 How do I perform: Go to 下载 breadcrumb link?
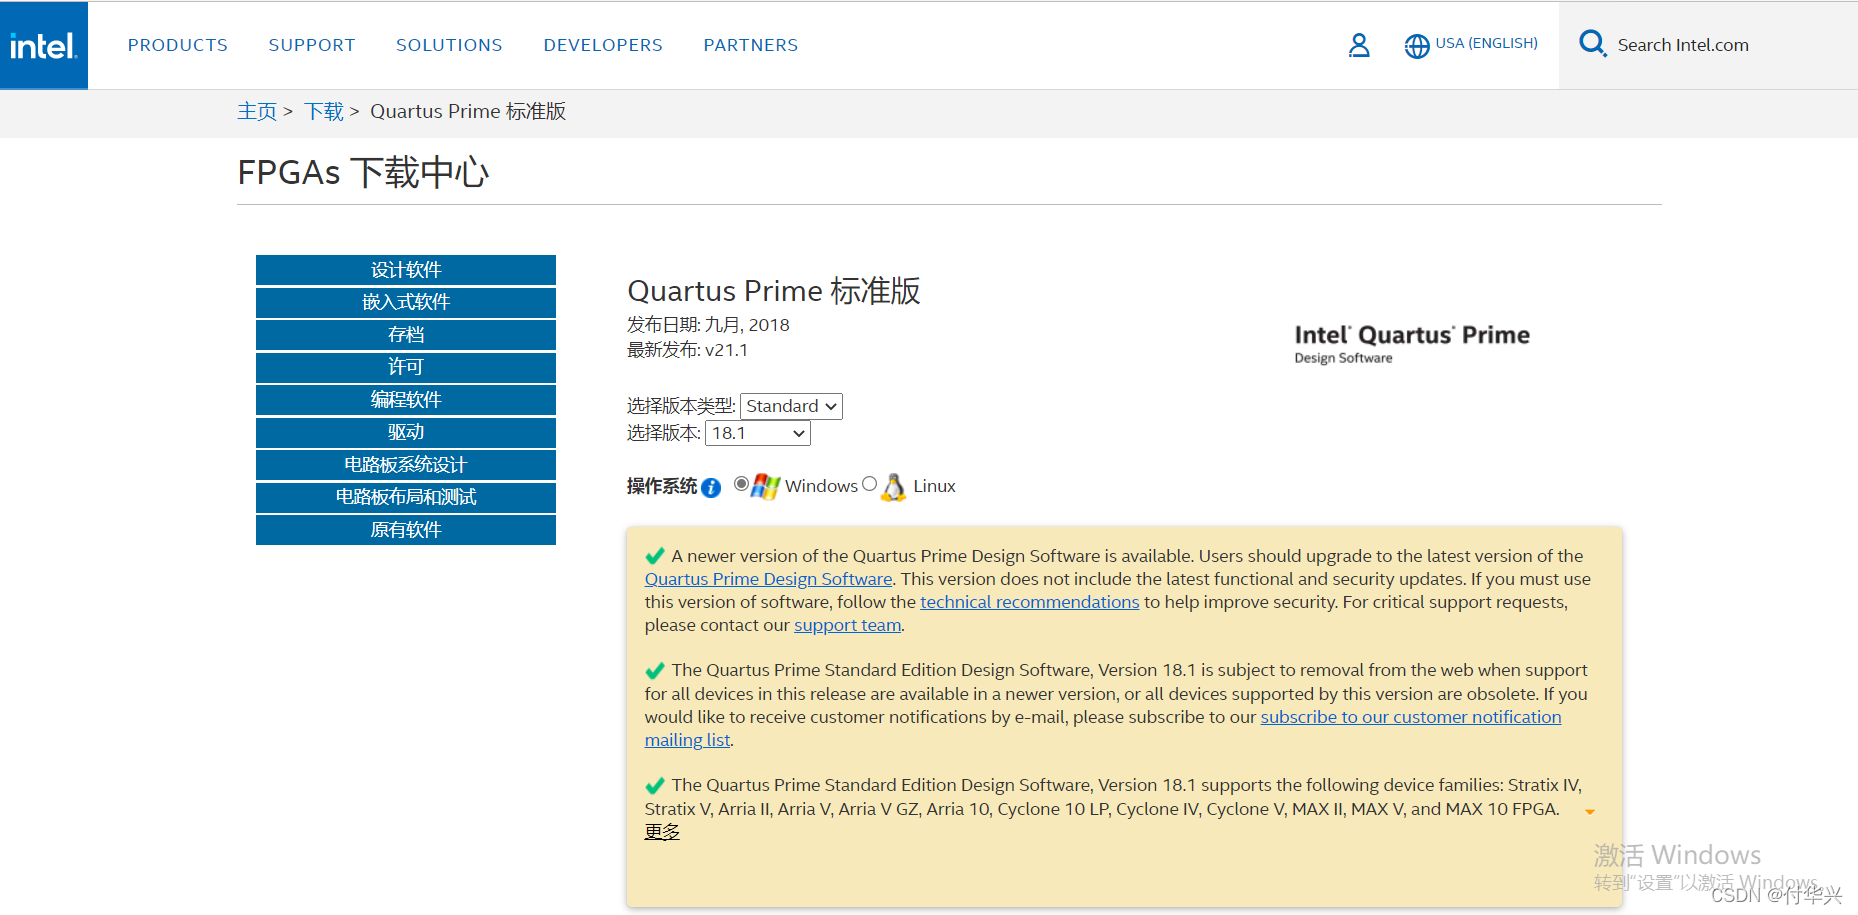pyautogui.click(x=324, y=111)
